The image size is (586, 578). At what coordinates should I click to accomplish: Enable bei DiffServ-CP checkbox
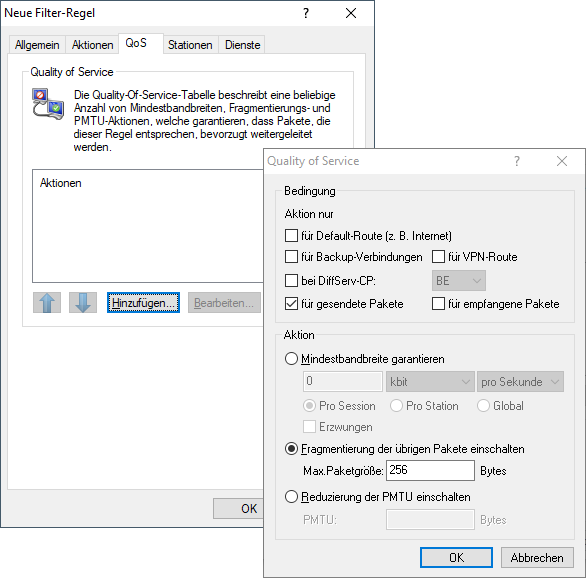coord(291,281)
